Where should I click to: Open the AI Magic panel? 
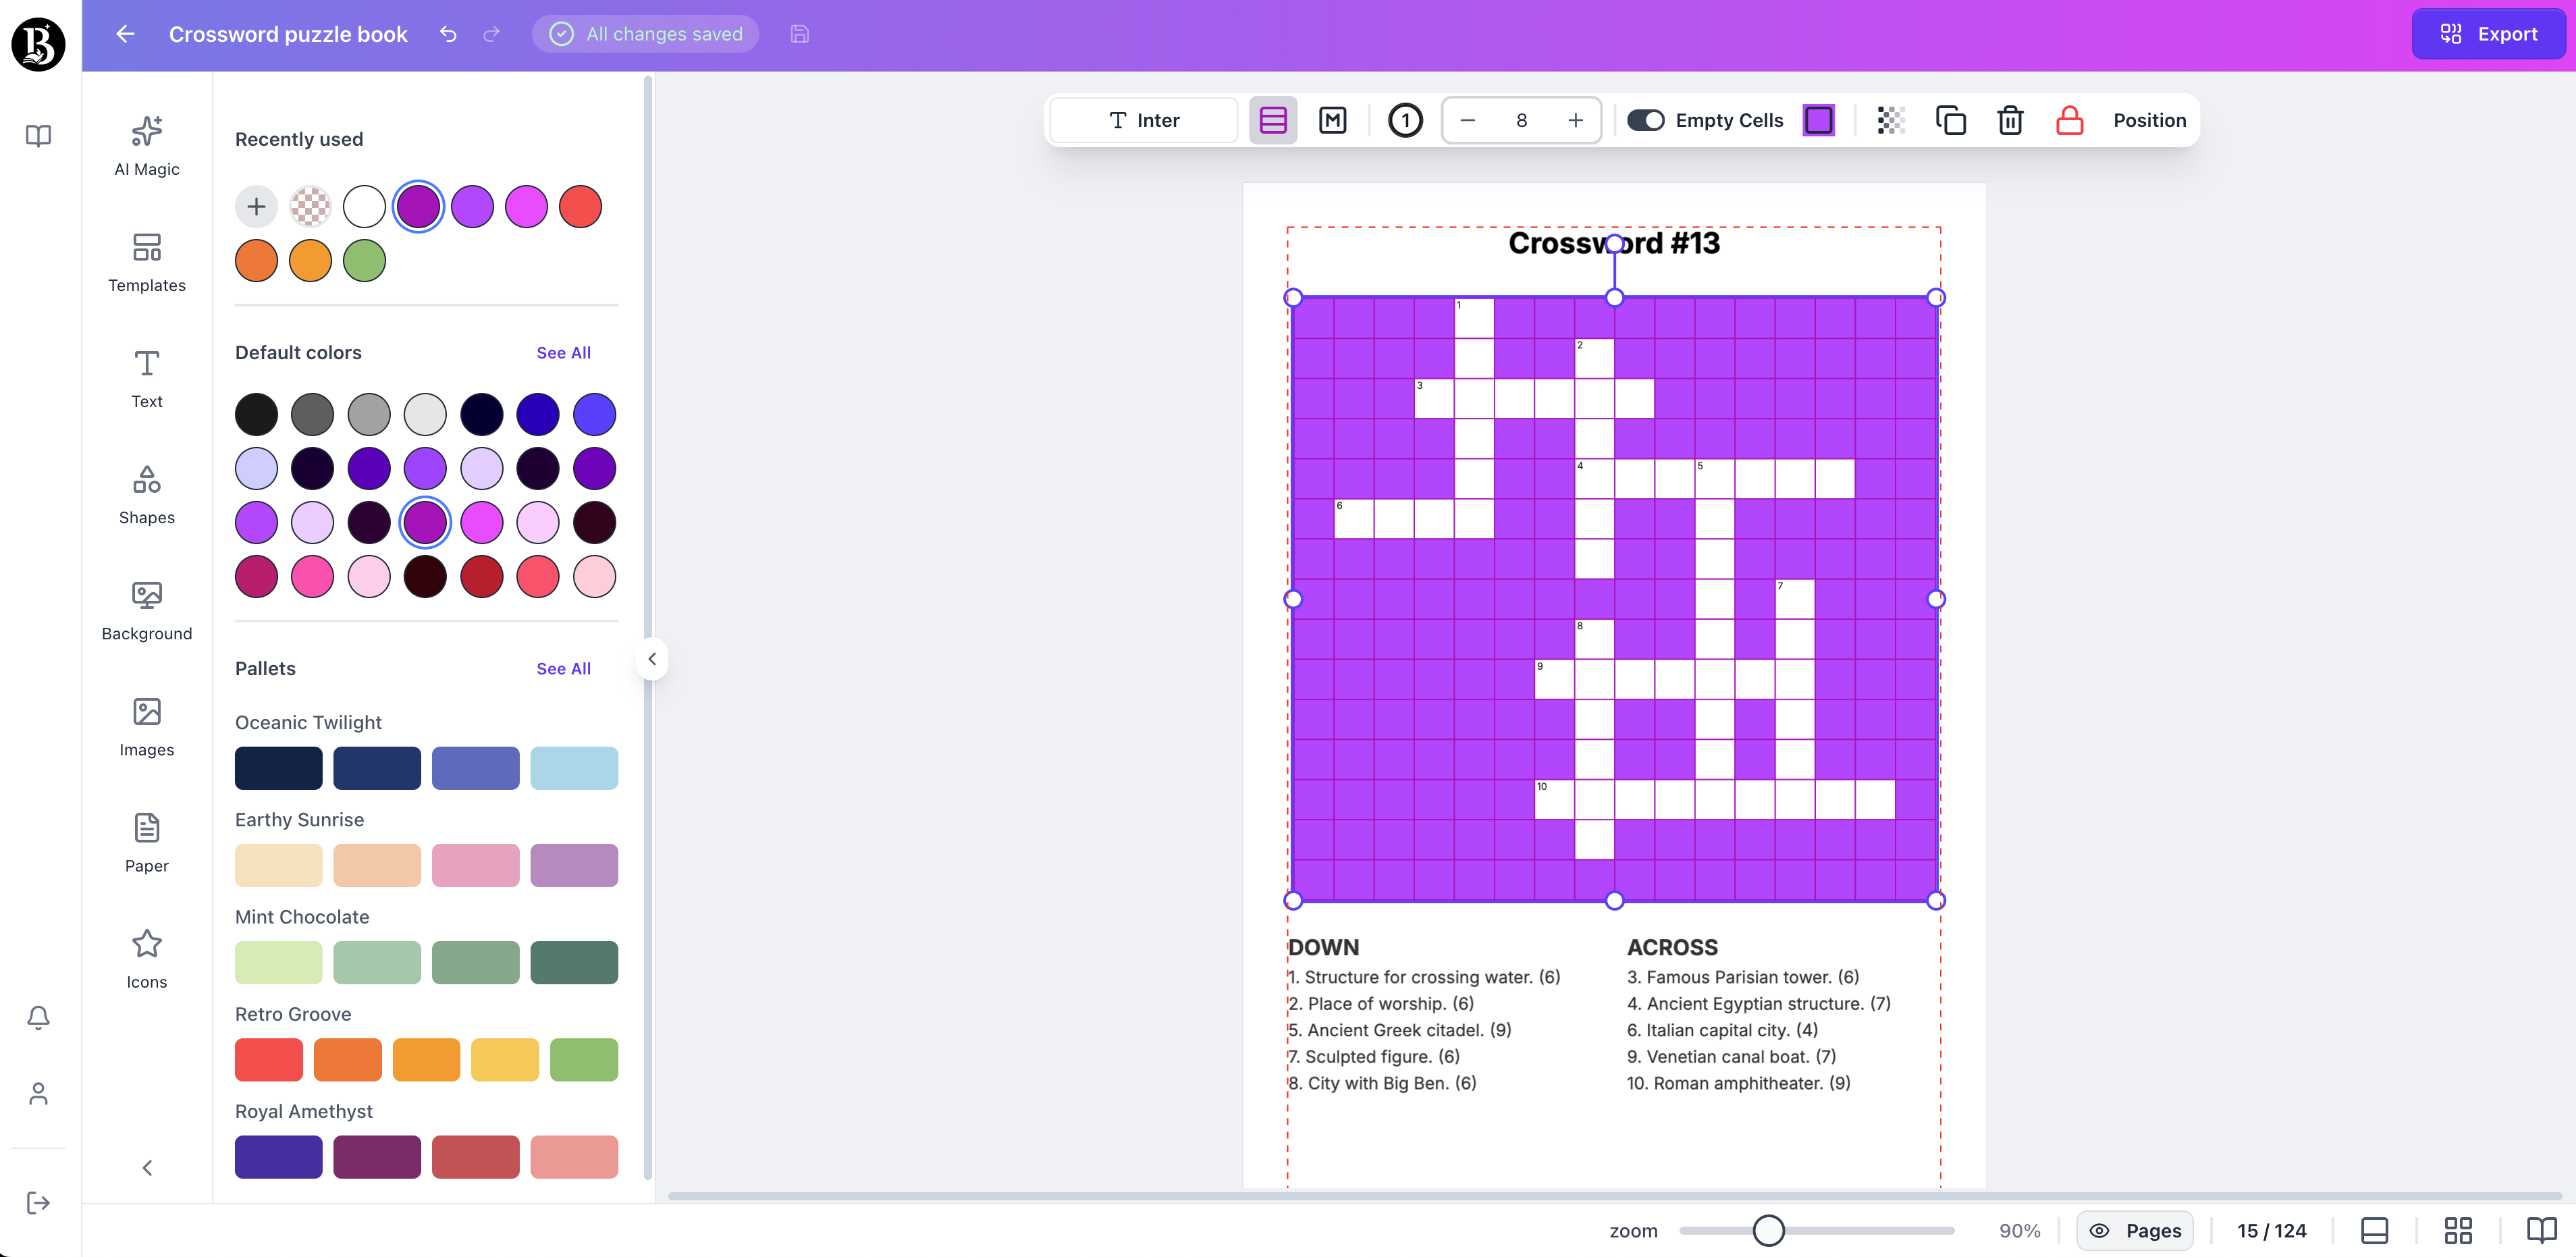coord(146,146)
